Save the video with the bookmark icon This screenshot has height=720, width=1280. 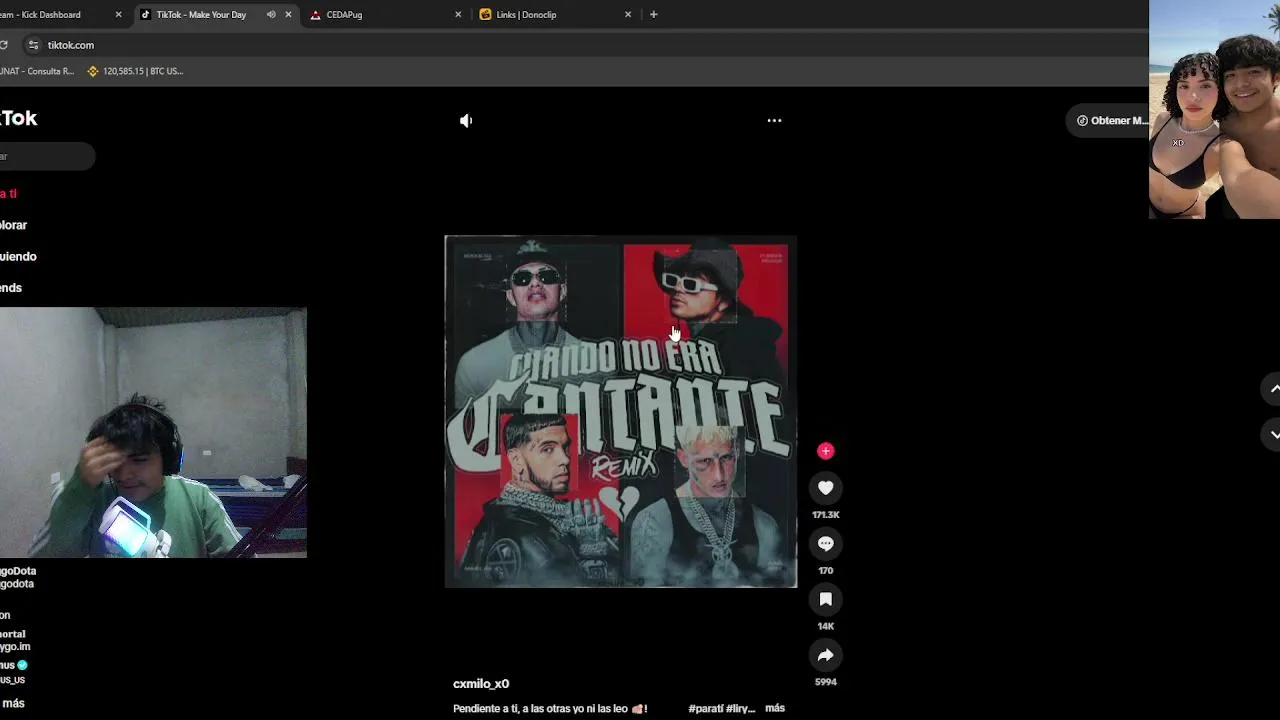(825, 600)
